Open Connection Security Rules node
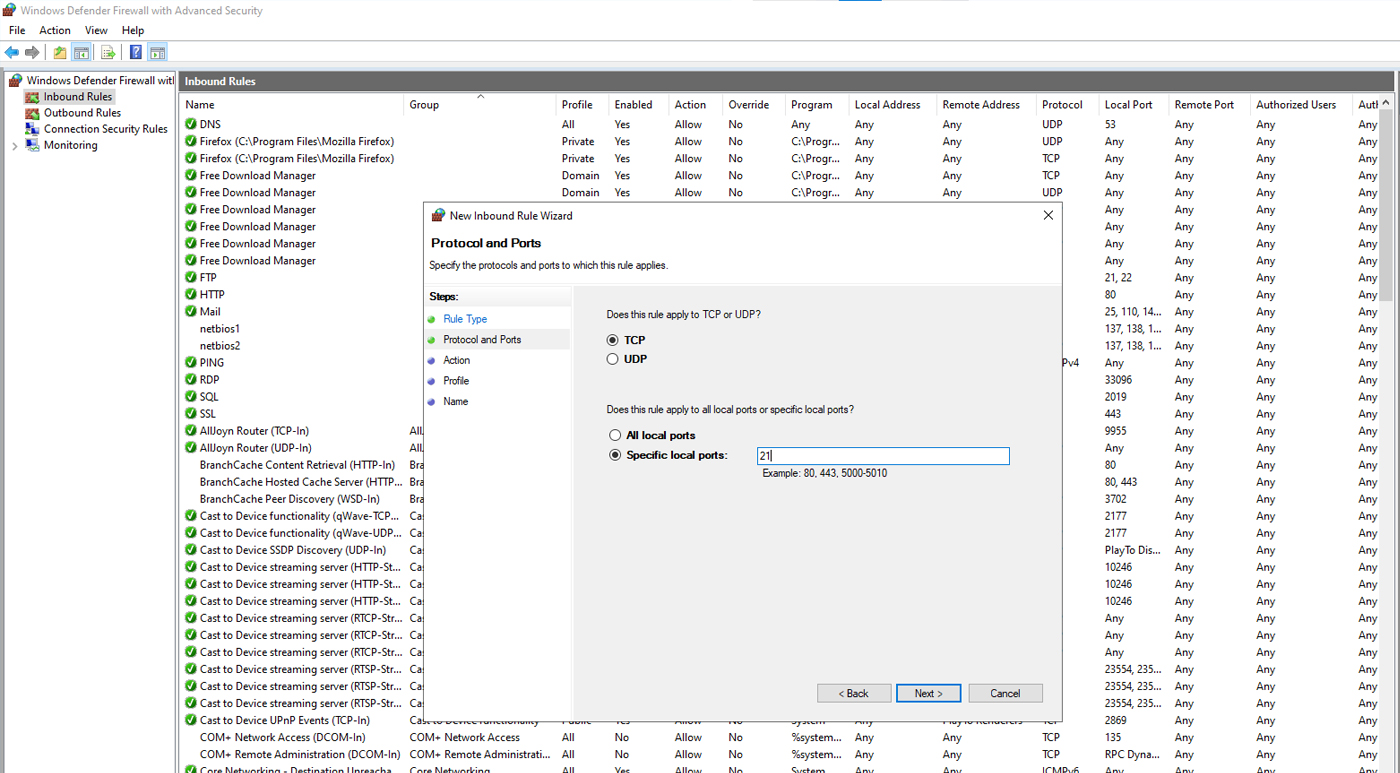Screen dimensions: 1400x773 pyautogui.click(x=105, y=129)
